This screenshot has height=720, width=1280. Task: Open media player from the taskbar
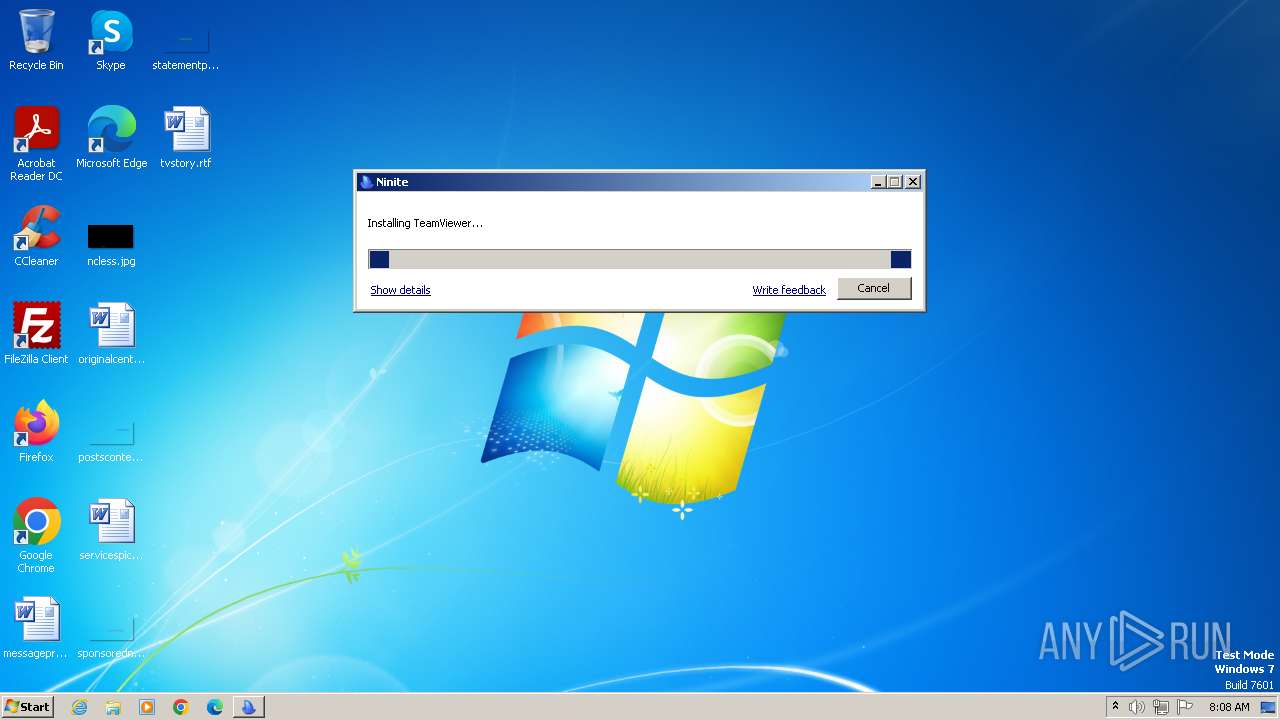click(x=147, y=707)
